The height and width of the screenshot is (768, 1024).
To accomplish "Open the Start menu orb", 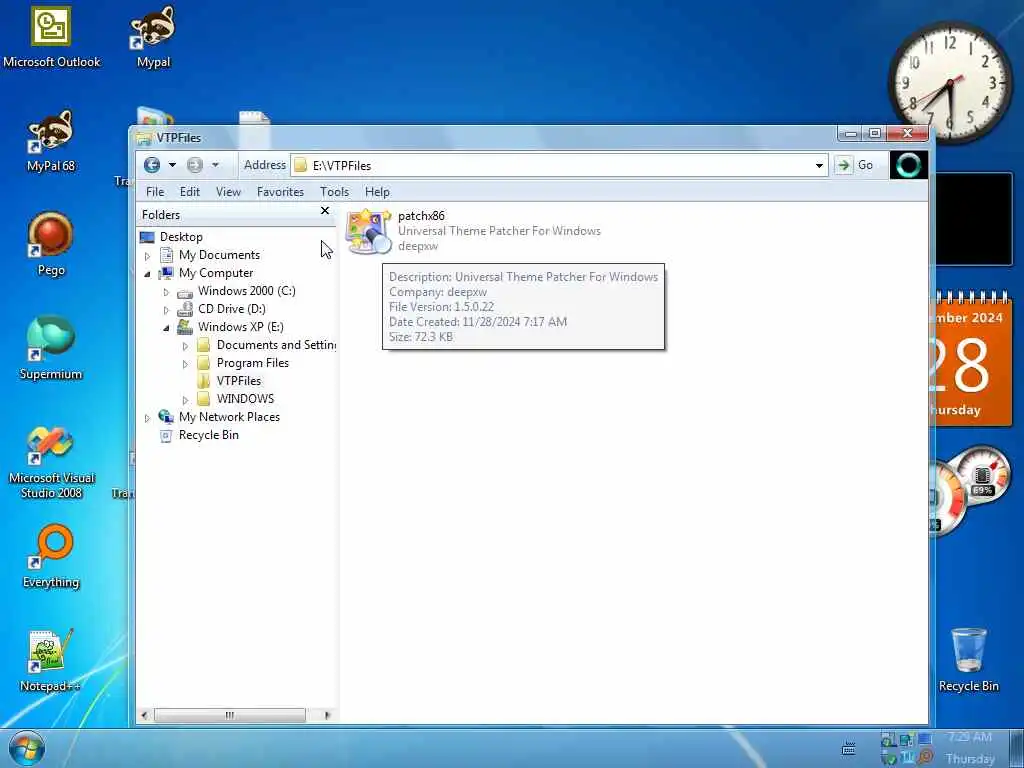I will click(27, 748).
